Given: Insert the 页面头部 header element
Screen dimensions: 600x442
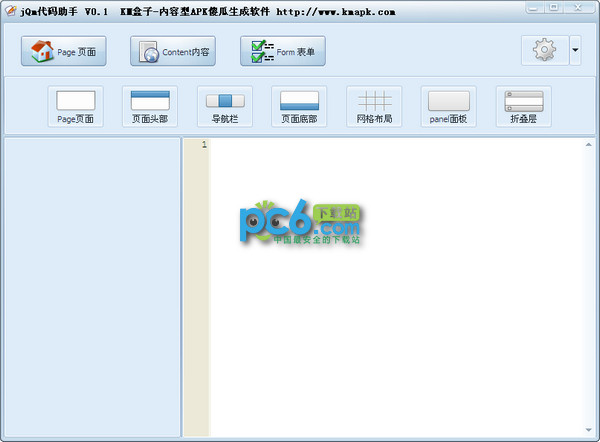Looking at the screenshot, I should click(x=150, y=106).
